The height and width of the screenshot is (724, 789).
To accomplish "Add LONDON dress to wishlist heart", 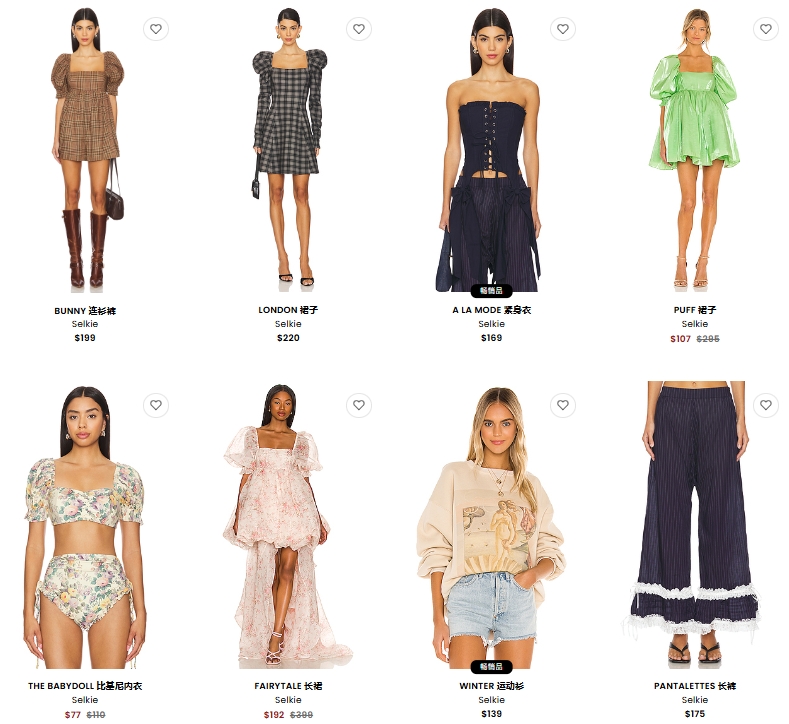I will click(x=359, y=29).
